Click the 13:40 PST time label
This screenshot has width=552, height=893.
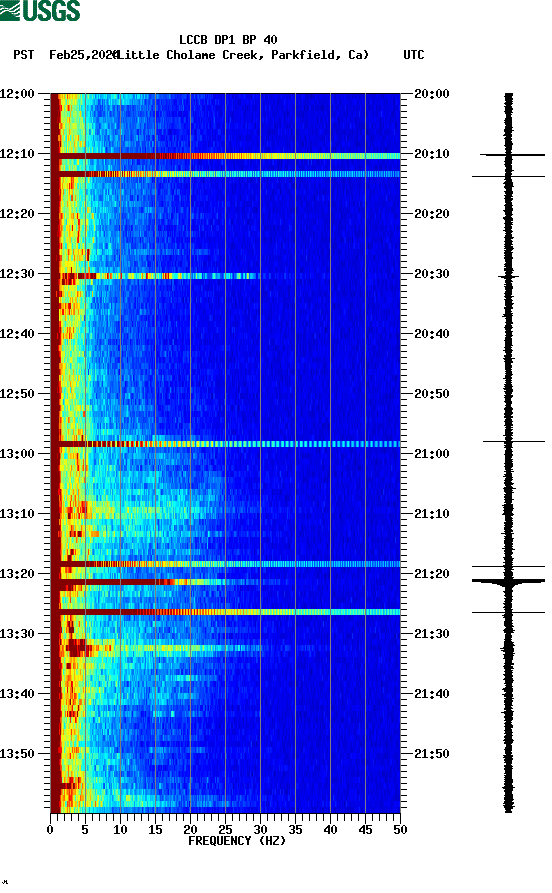17,694
